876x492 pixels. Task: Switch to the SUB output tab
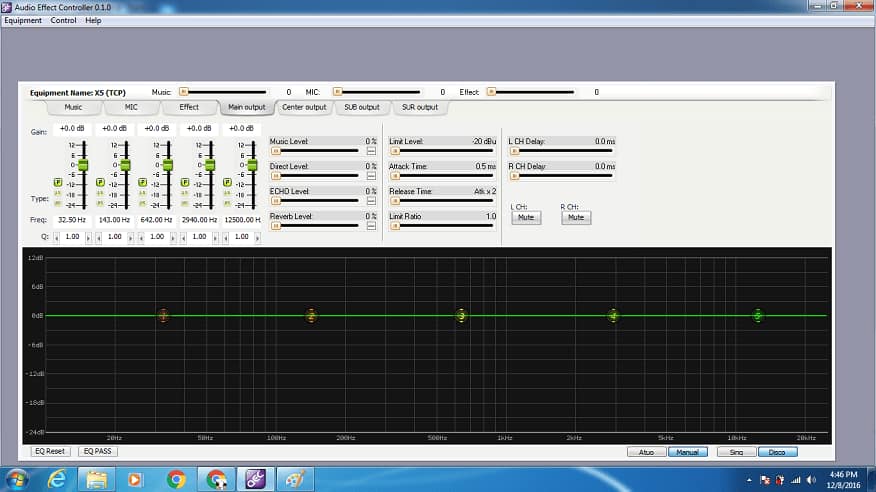362,107
